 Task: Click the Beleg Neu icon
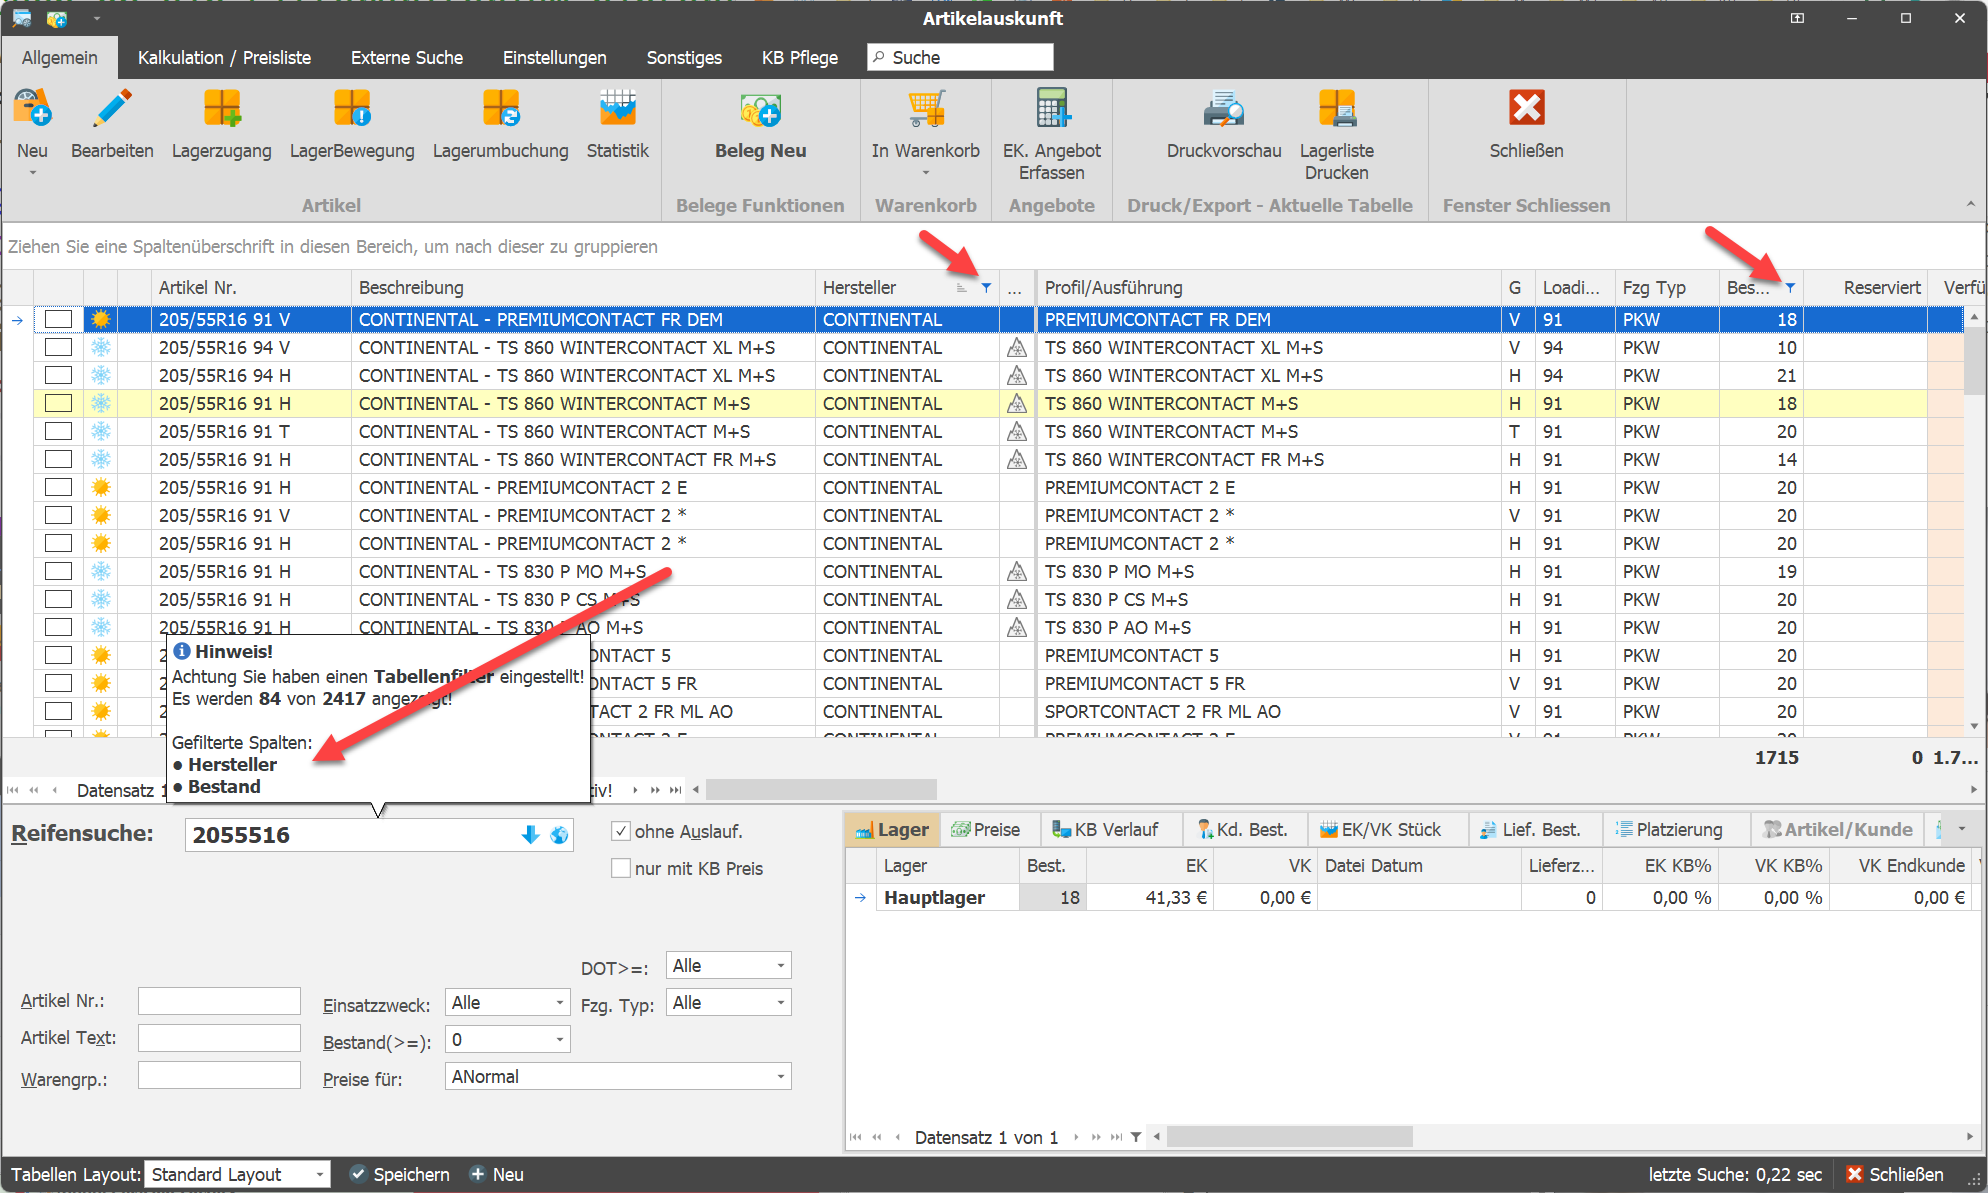760,109
